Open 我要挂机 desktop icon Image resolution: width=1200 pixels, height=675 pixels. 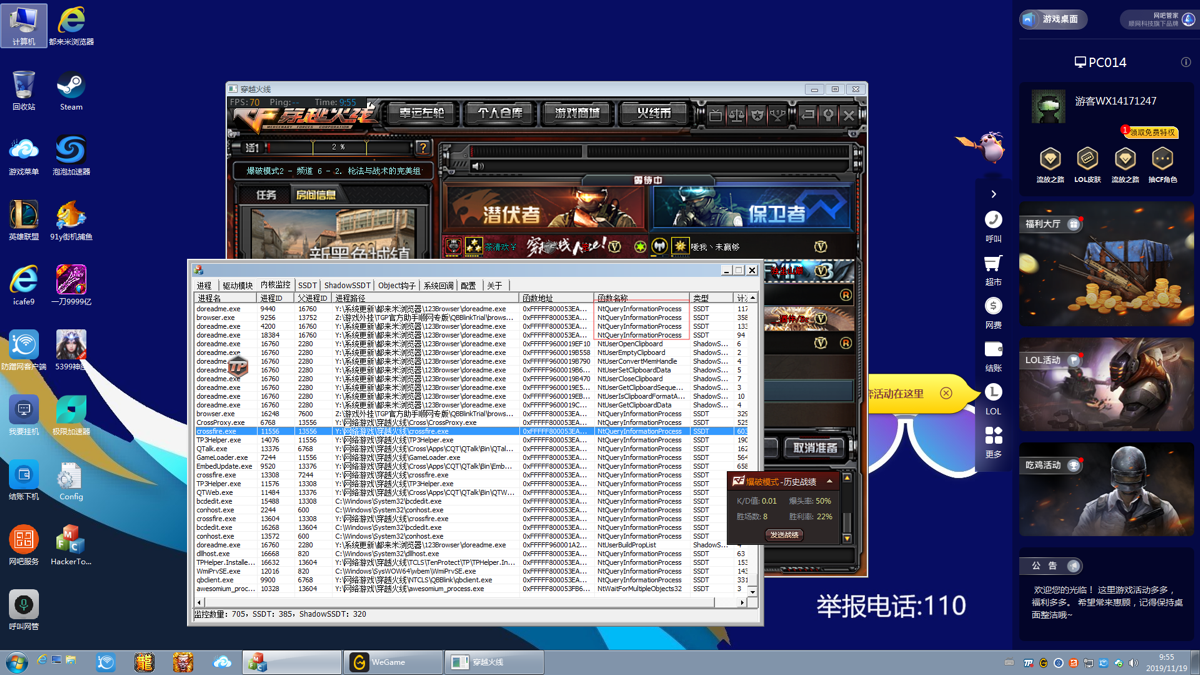coord(24,415)
